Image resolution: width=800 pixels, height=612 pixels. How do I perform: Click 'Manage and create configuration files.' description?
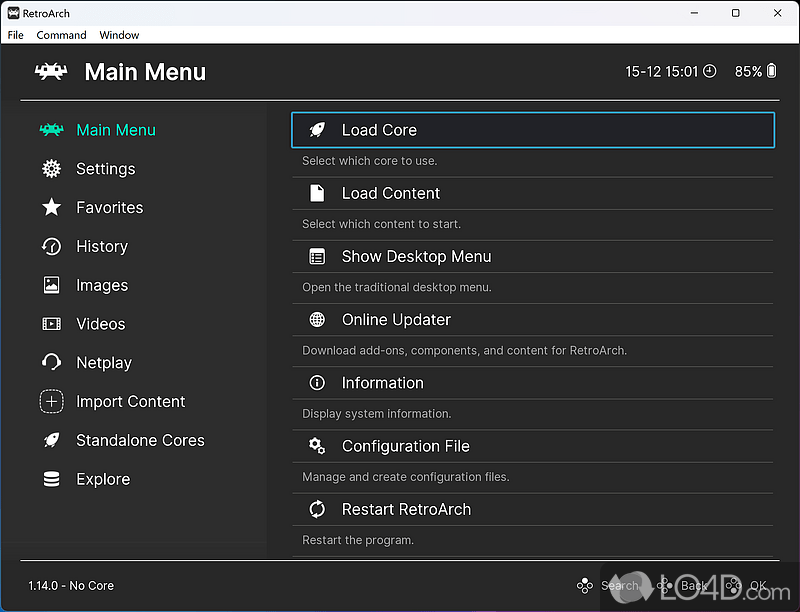[406, 477]
